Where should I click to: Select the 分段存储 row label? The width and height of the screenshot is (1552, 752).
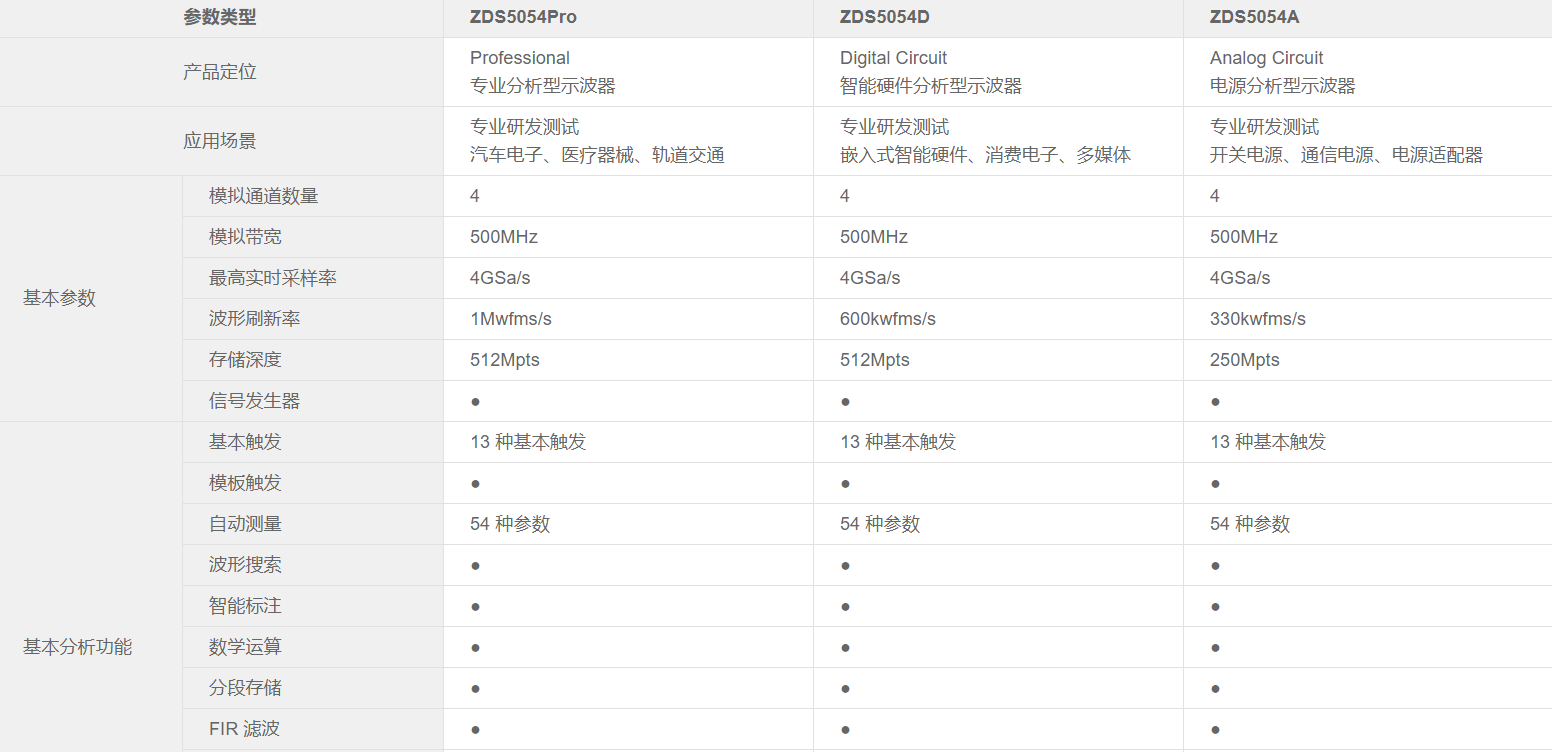[246, 688]
